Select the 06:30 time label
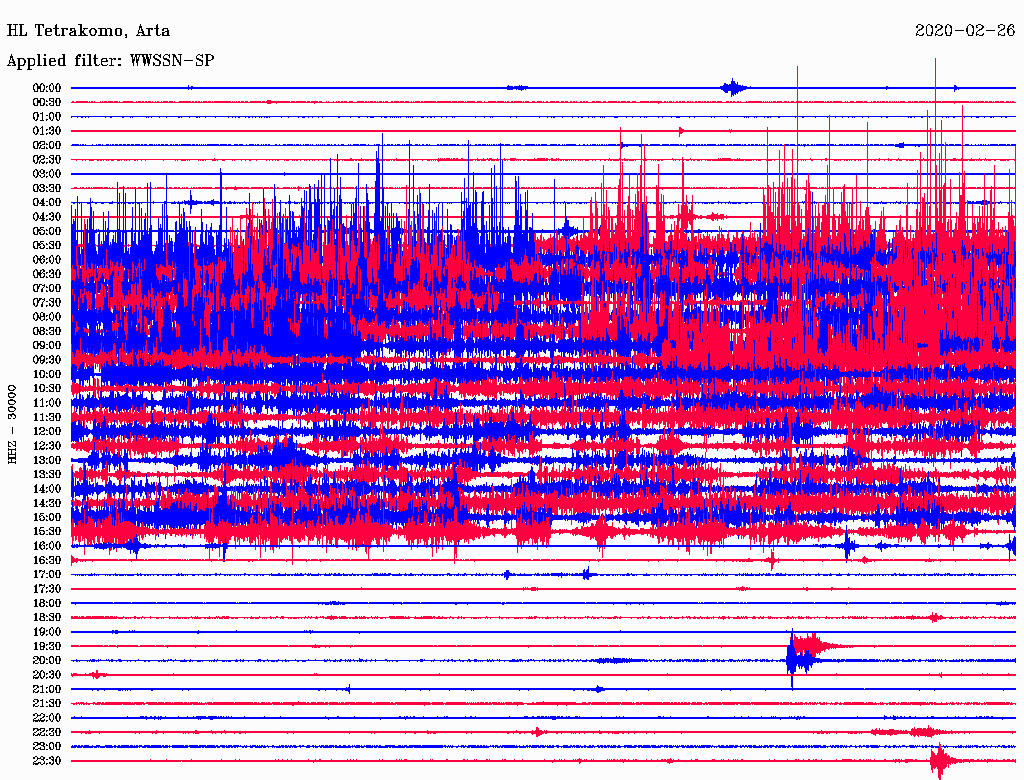The image size is (1024, 780). pyautogui.click(x=47, y=274)
